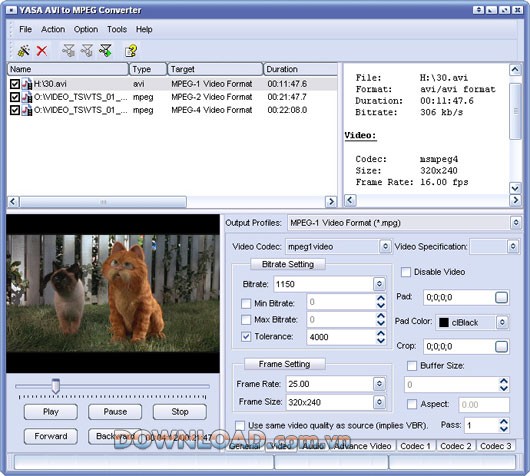Enable the Max Bitrate checkbox
The height and width of the screenshot is (476, 530).
tap(246, 319)
